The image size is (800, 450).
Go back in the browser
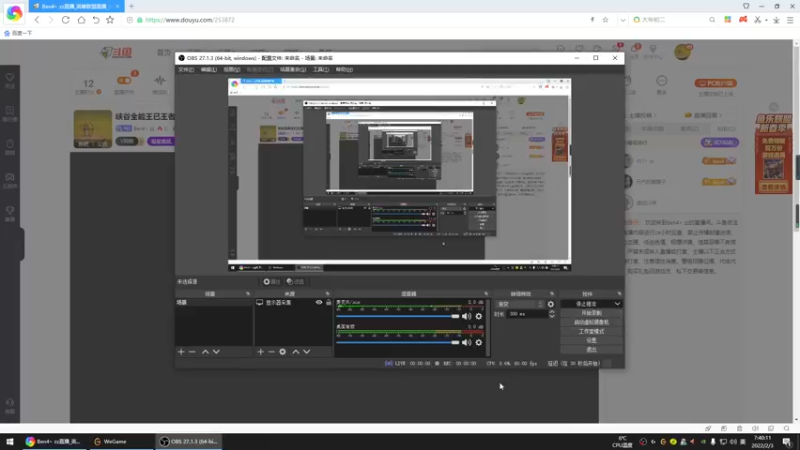[37, 20]
